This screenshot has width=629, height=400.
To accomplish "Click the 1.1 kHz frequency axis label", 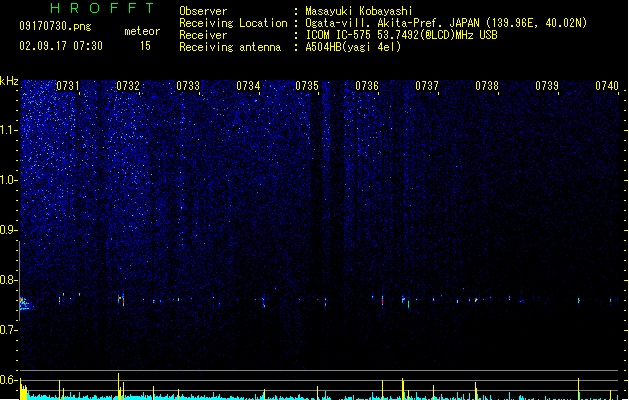I will pyautogui.click(x=8, y=130).
